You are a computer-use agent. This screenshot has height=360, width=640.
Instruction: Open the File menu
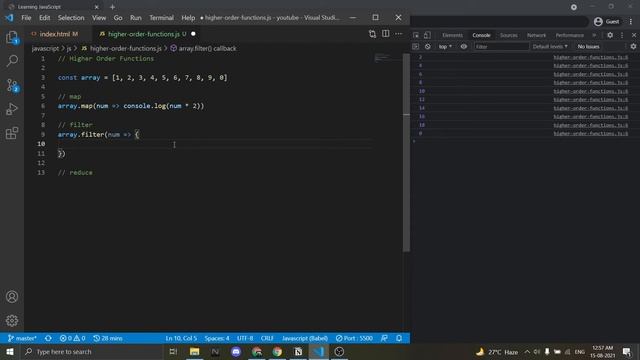[x=26, y=18]
